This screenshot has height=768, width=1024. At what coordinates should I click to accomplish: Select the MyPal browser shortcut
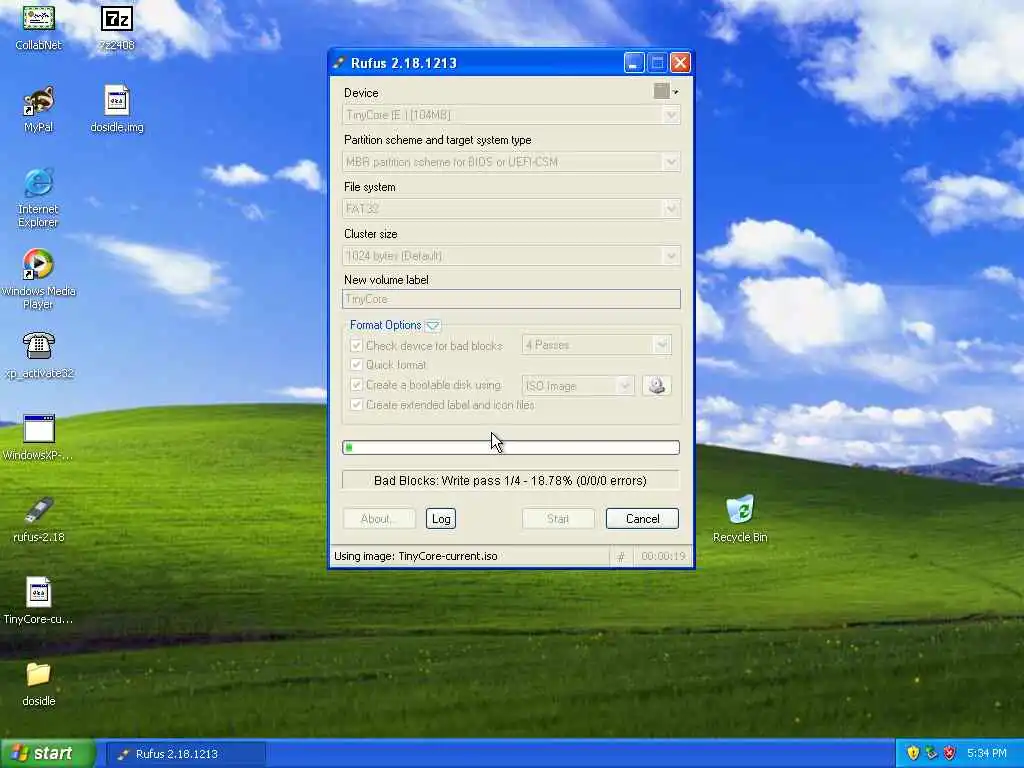tap(39, 108)
